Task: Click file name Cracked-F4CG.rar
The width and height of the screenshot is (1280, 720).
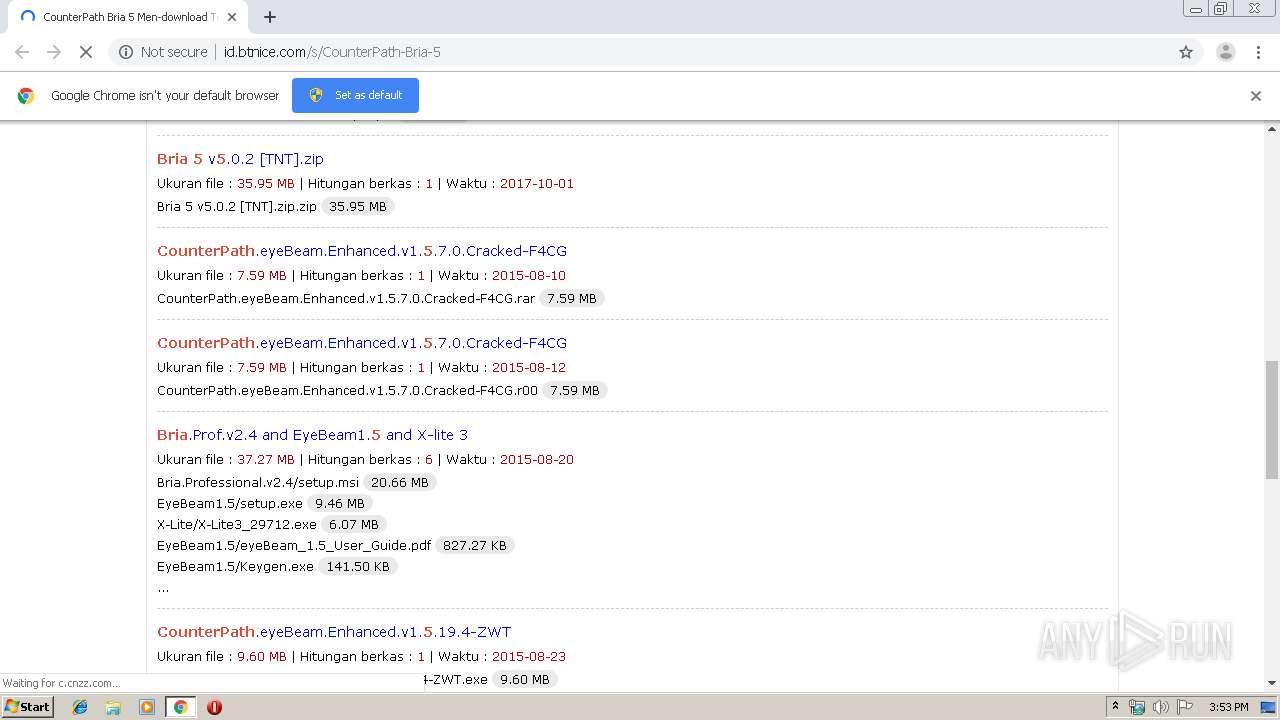Action: pyautogui.click(x=346, y=299)
